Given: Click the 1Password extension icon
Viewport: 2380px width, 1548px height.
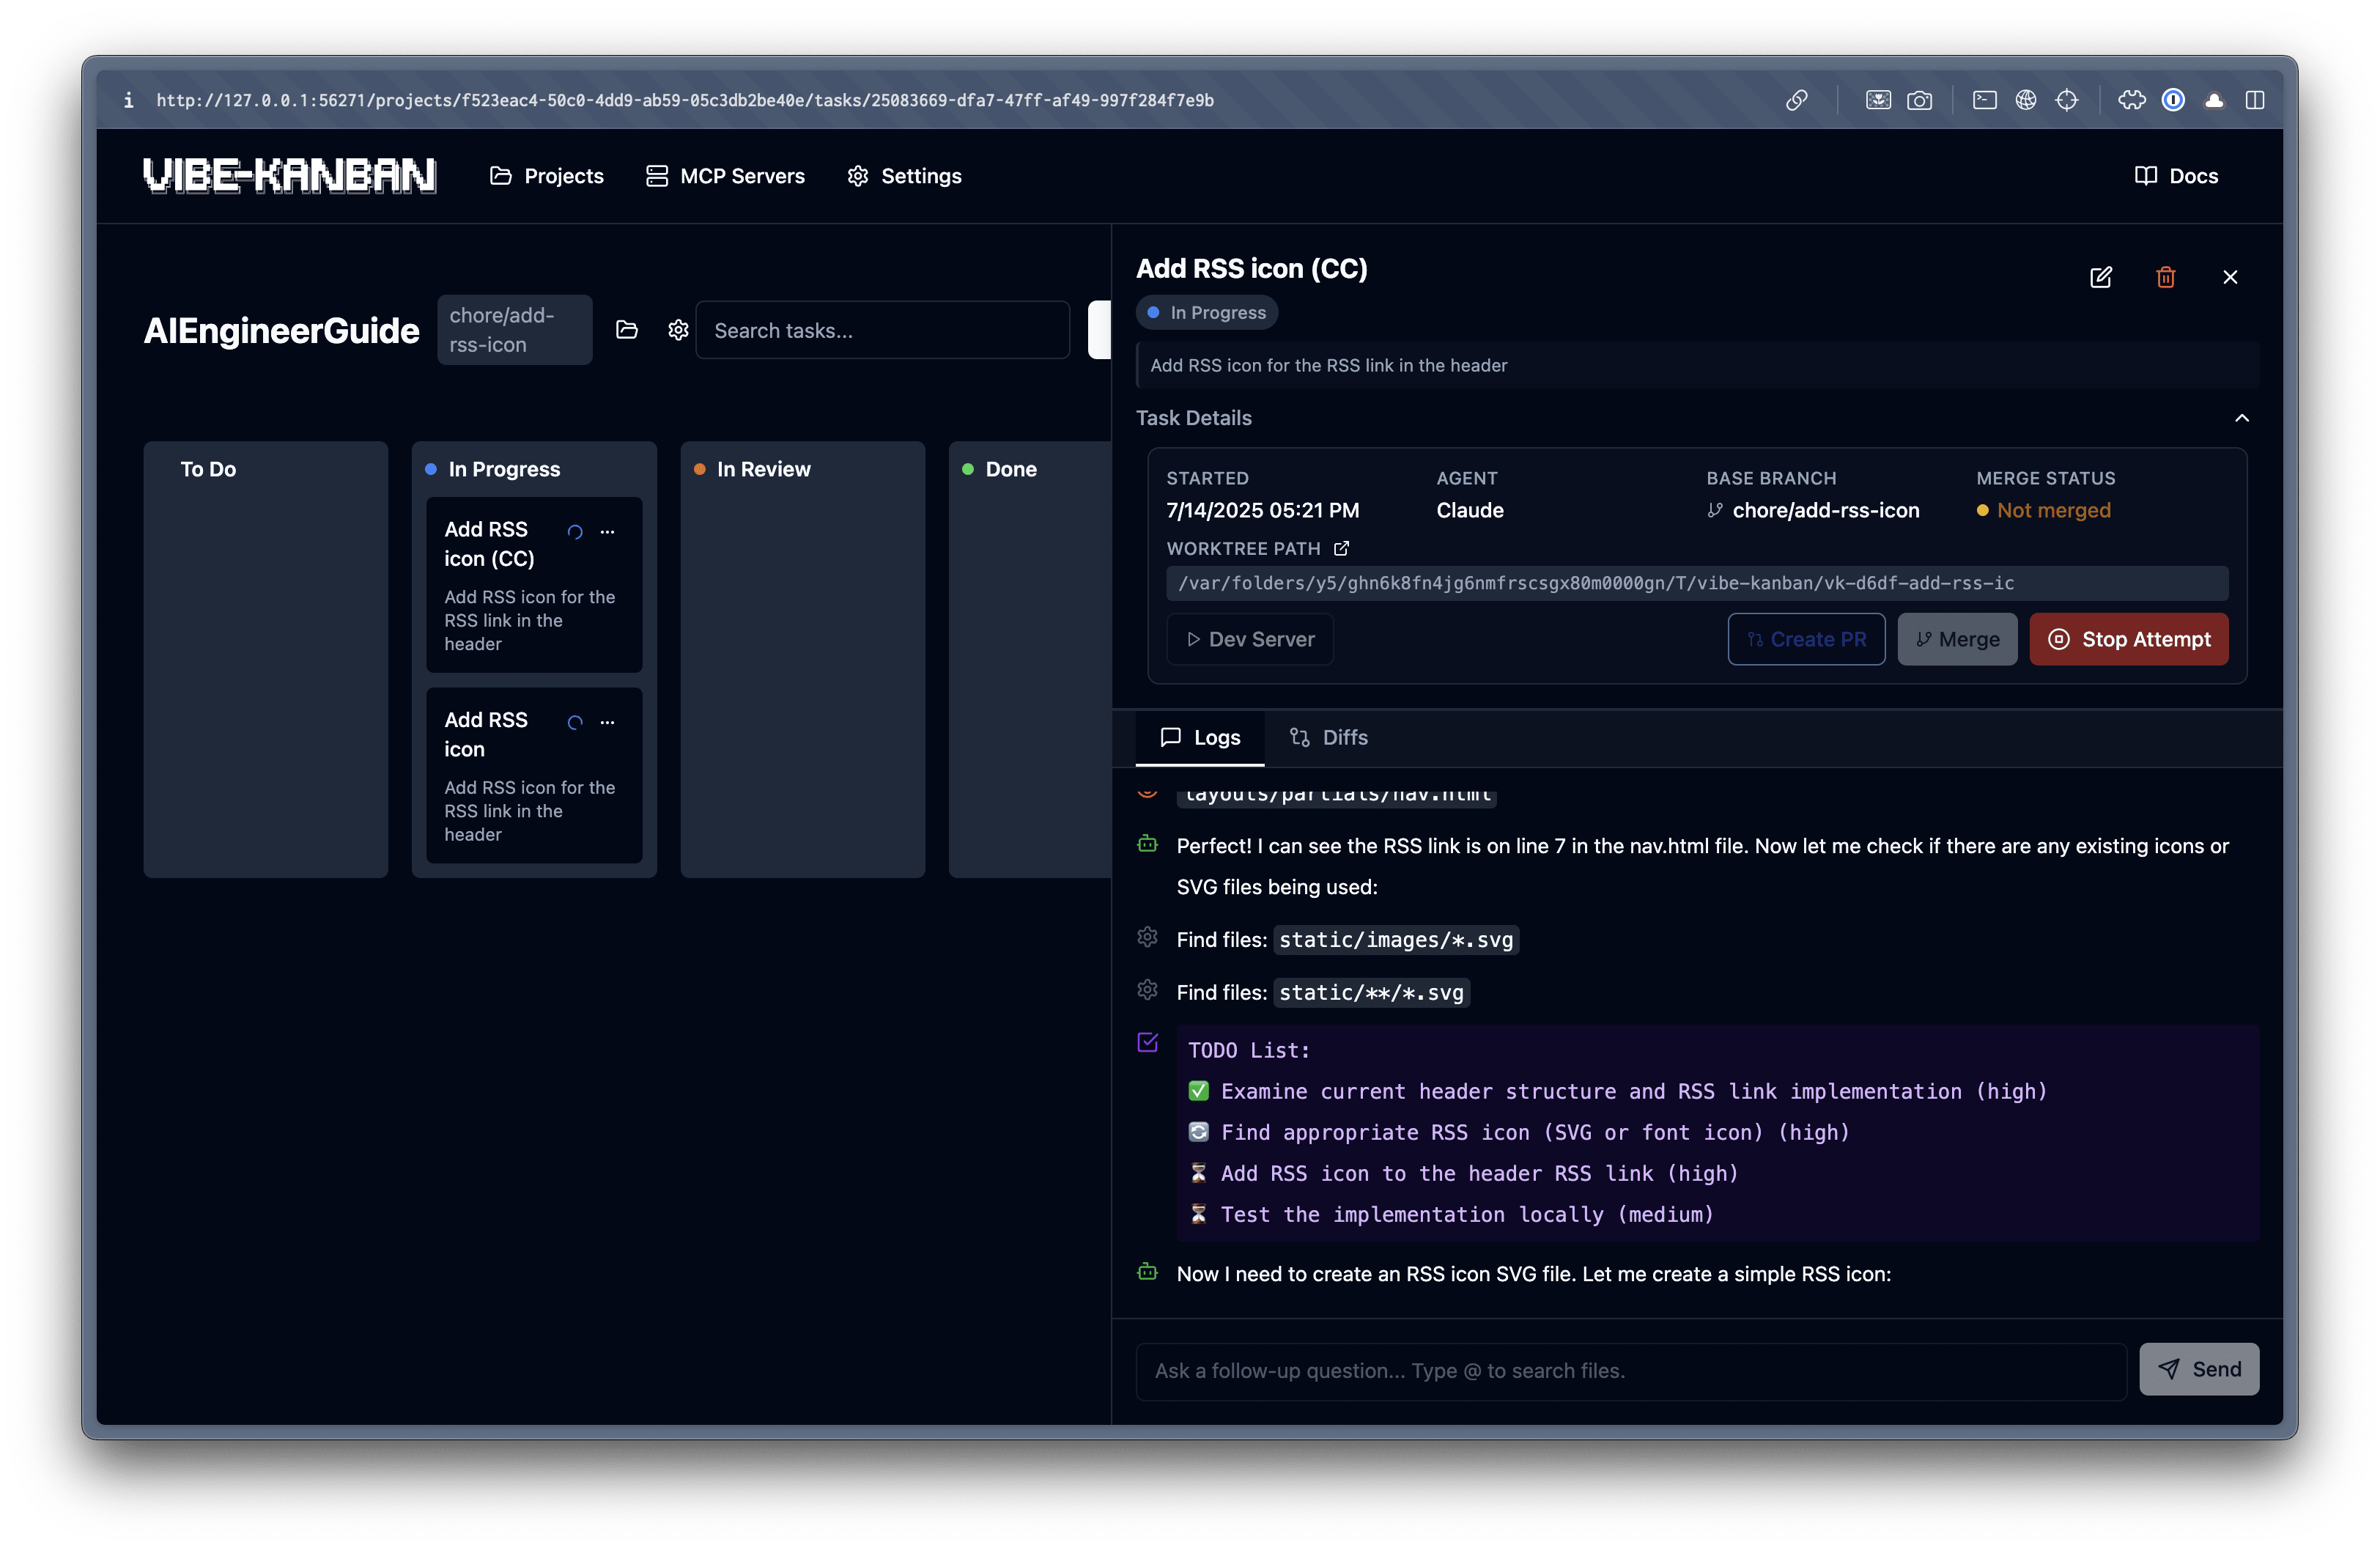Looking at the screenshot, I should point(2173,100).
